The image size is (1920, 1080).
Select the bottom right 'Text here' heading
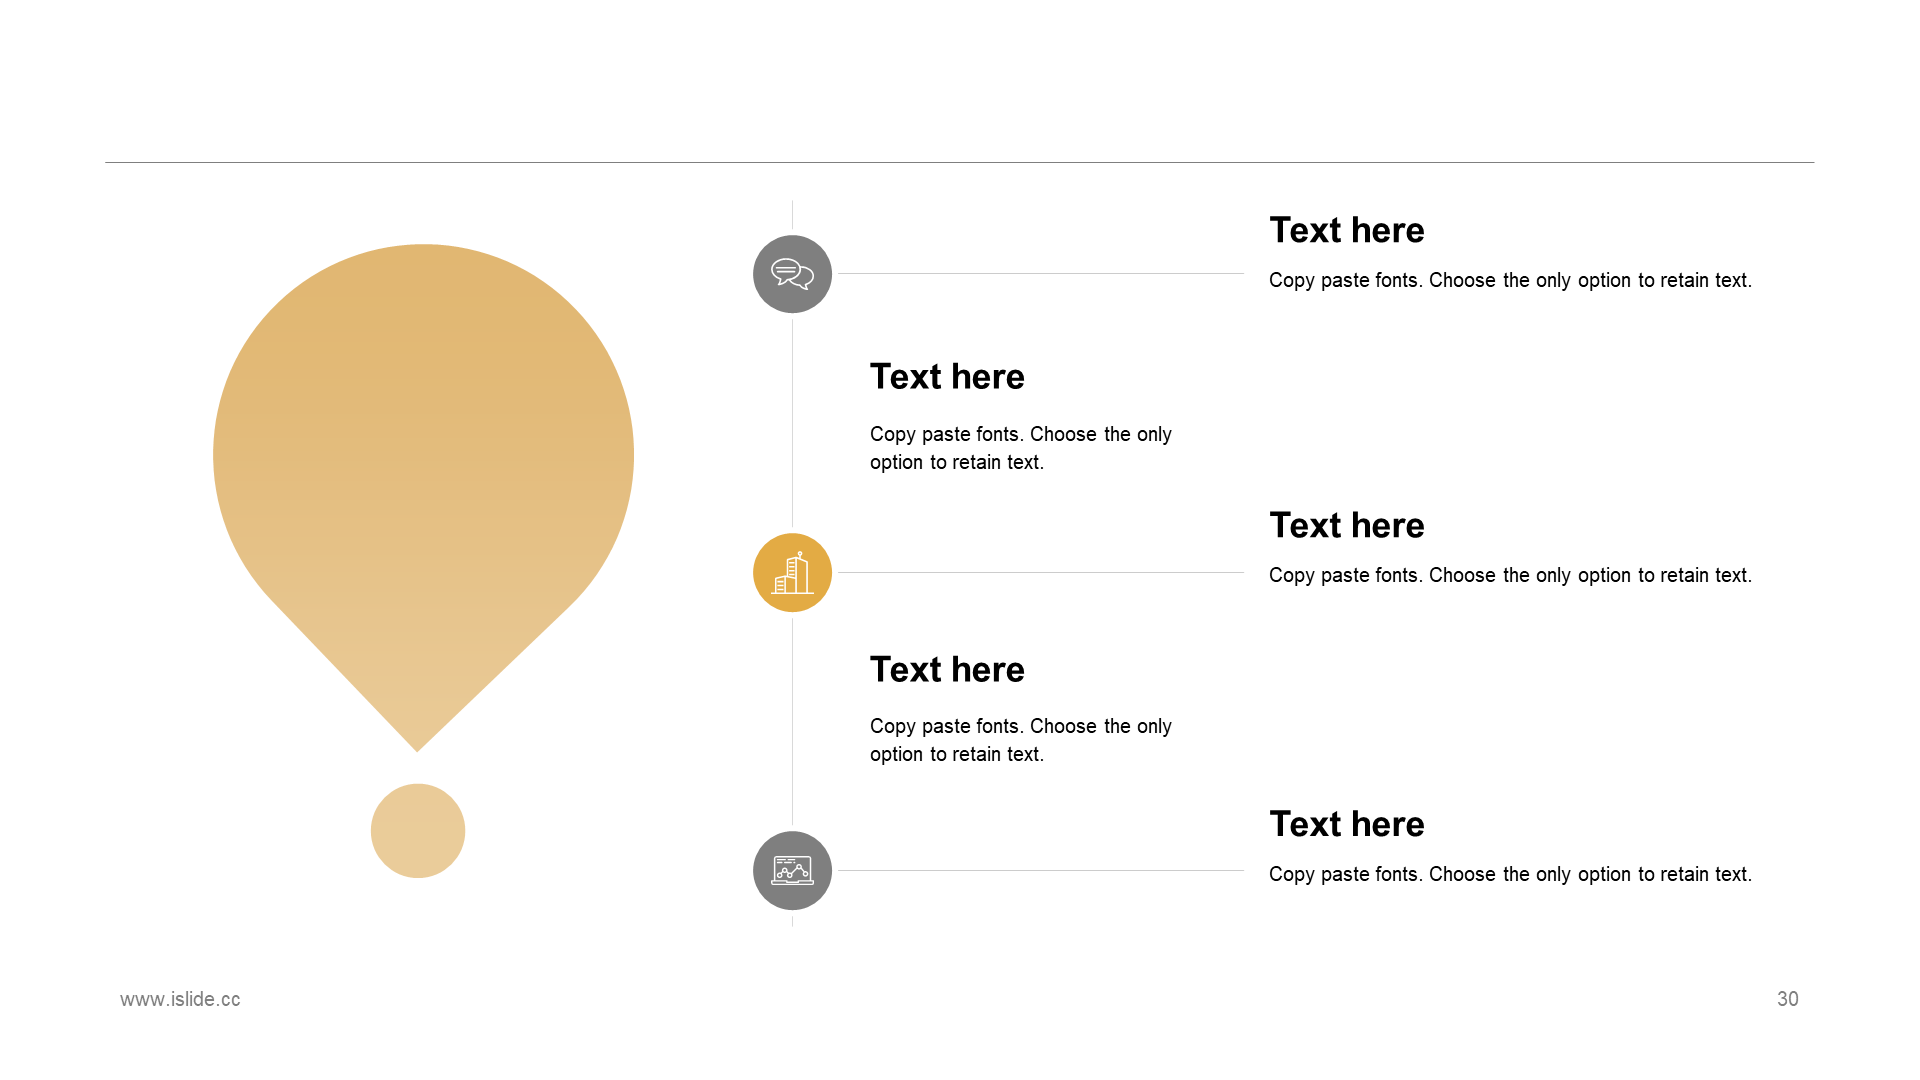(1346, 824)
